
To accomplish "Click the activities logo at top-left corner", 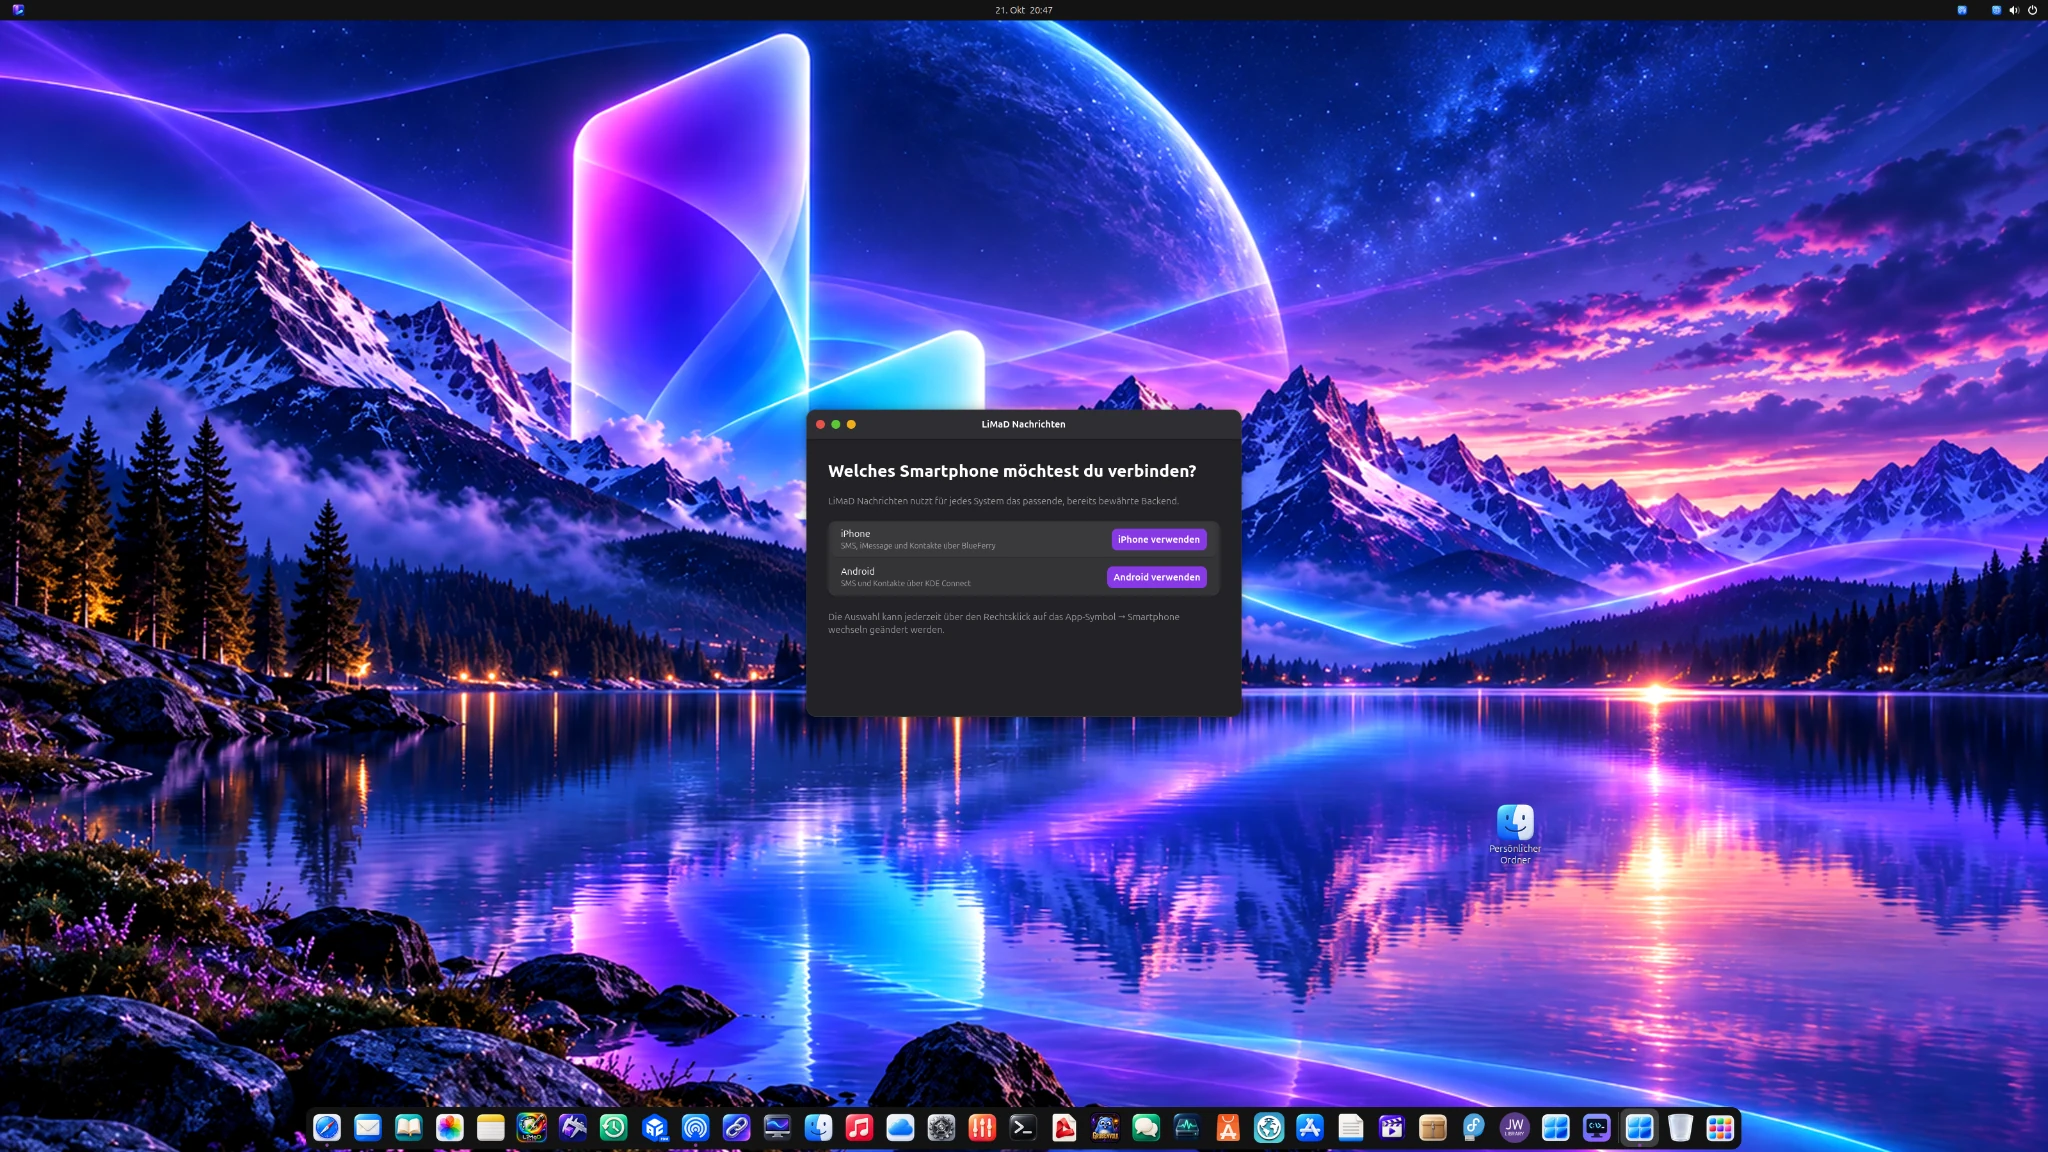I will click(x=18, y=10).
